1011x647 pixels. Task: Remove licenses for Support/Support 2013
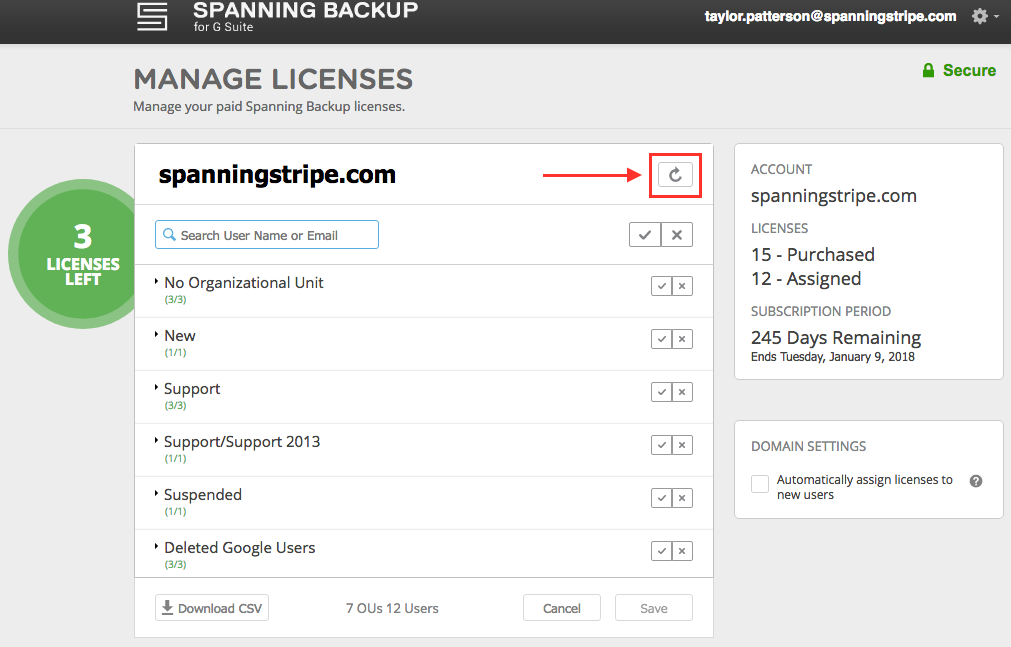(x=682, y=445)
